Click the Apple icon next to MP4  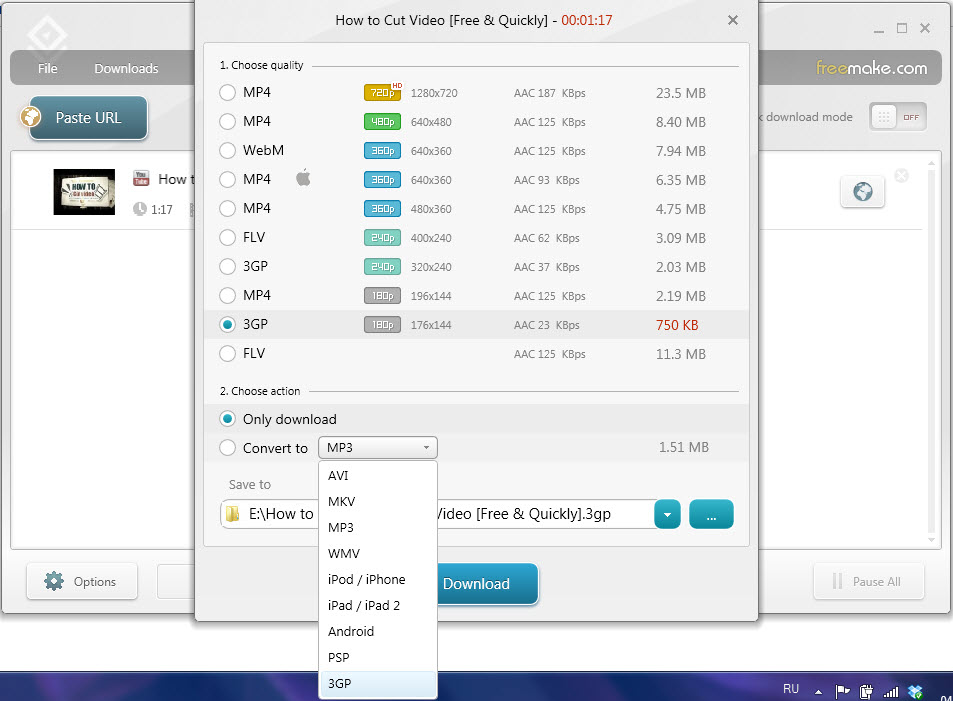click(x=303, y=178)
